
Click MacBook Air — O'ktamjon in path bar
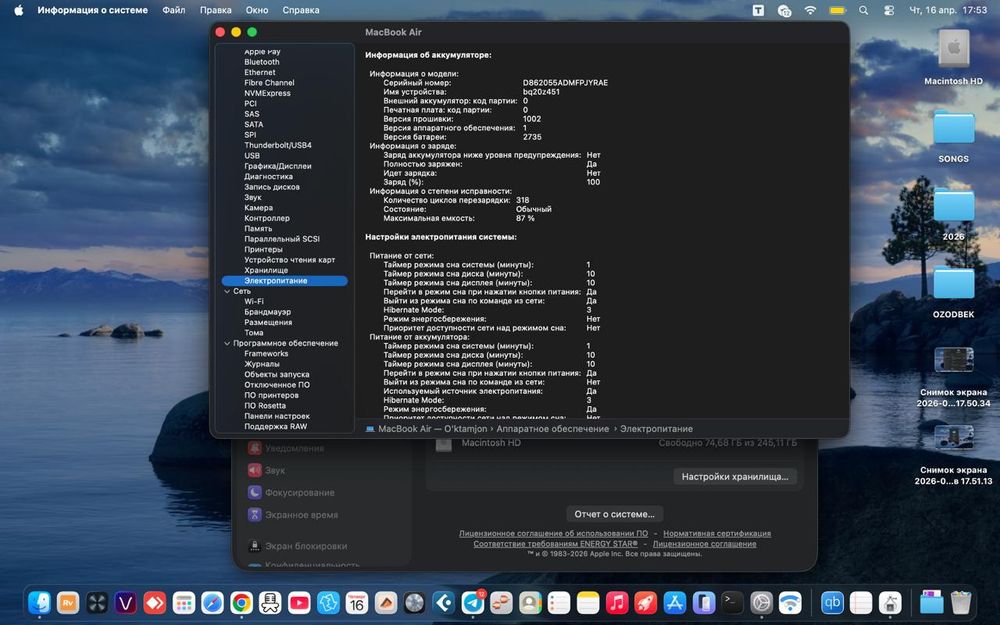click(432, 429)
